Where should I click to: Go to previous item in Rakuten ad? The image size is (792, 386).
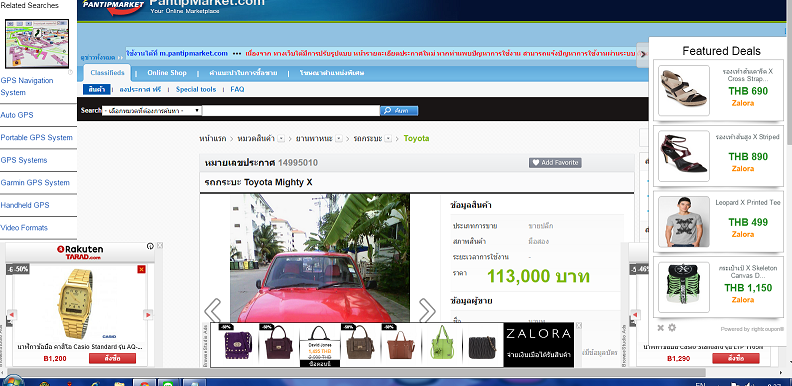(12, 314)
